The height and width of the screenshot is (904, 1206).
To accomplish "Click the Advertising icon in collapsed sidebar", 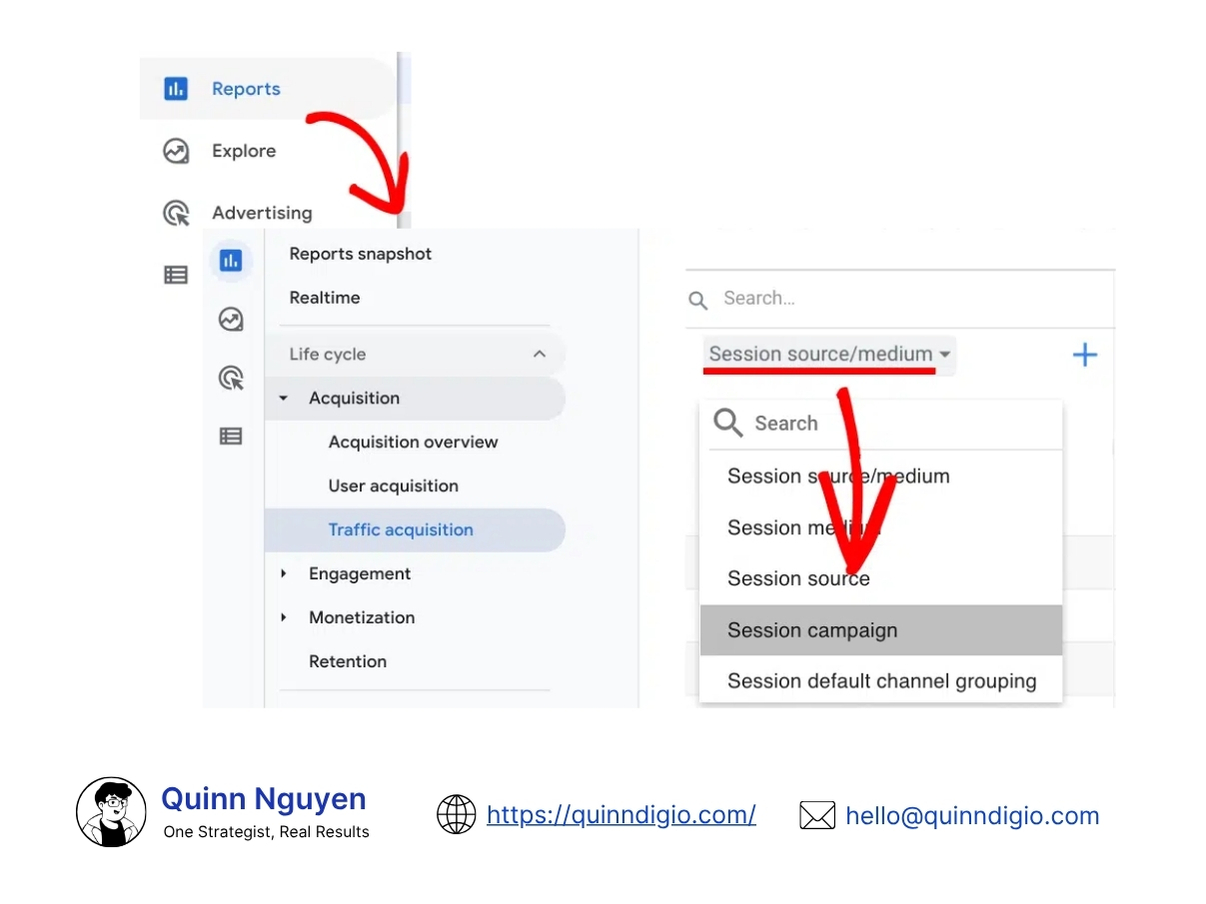I will pos(231,378).
